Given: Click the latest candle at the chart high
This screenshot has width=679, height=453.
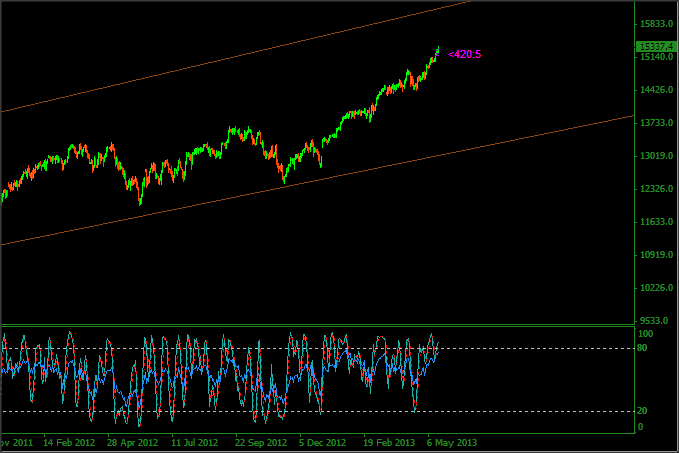Looking at the screenshot, I should [438, 50].
